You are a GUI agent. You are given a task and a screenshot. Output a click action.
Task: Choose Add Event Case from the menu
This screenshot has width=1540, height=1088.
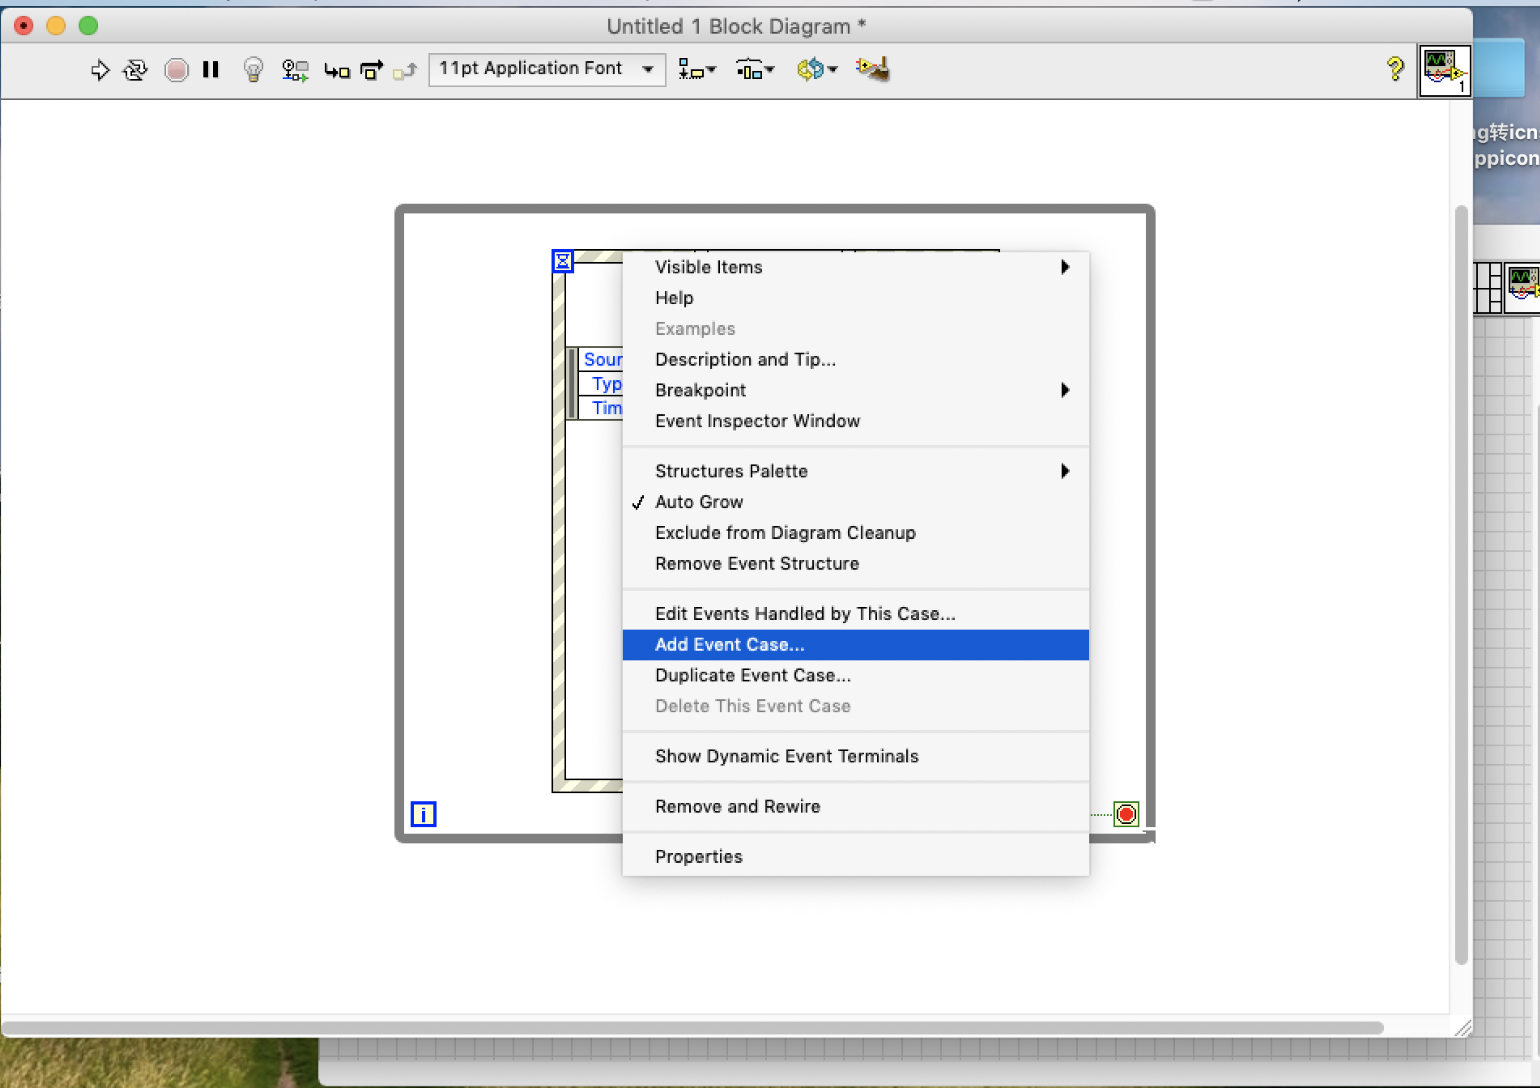(x=729, y=645)
